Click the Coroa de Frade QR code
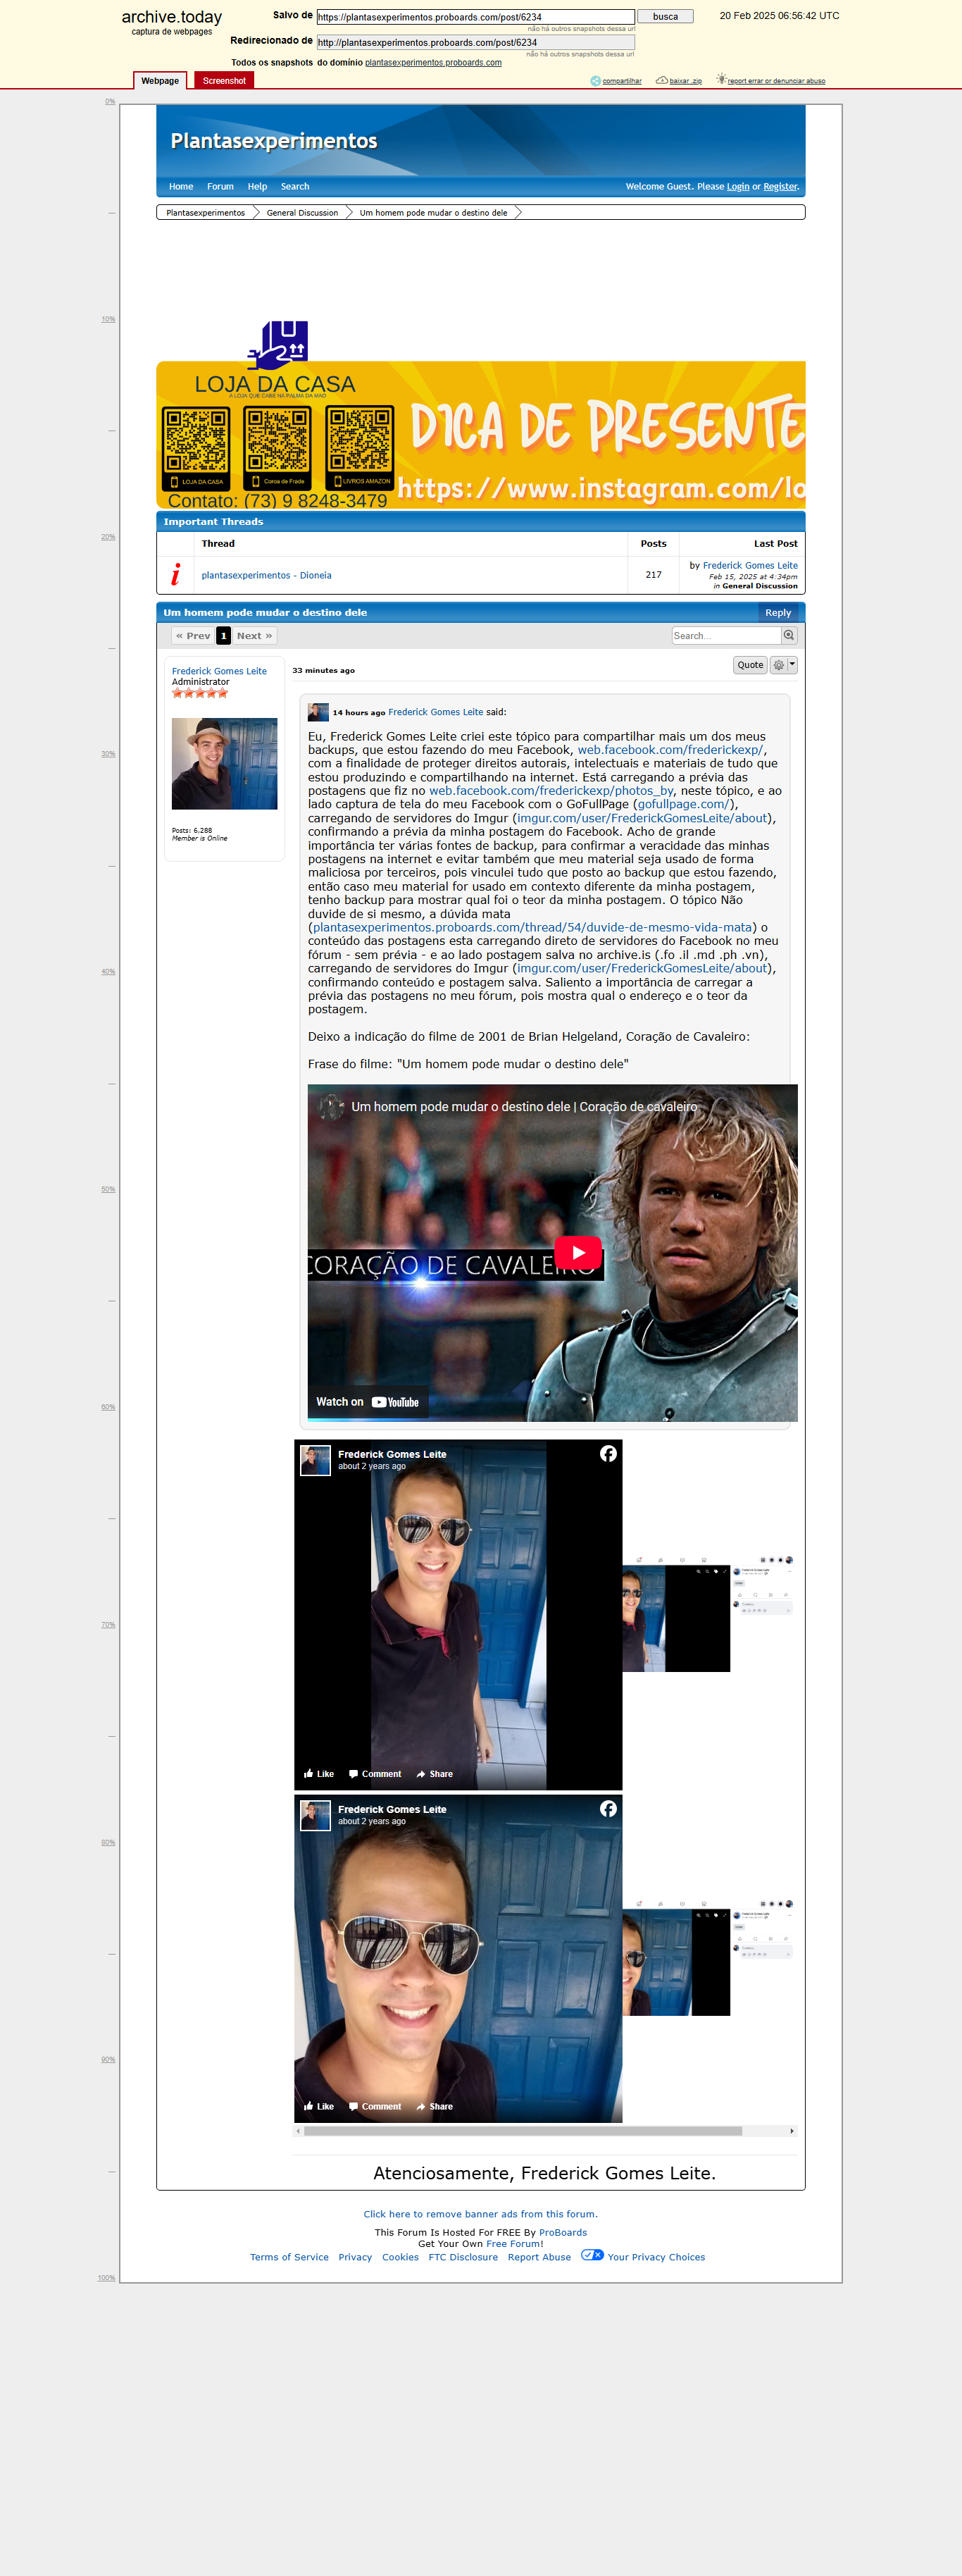962x2576 pixels. [x=278, y=448]
